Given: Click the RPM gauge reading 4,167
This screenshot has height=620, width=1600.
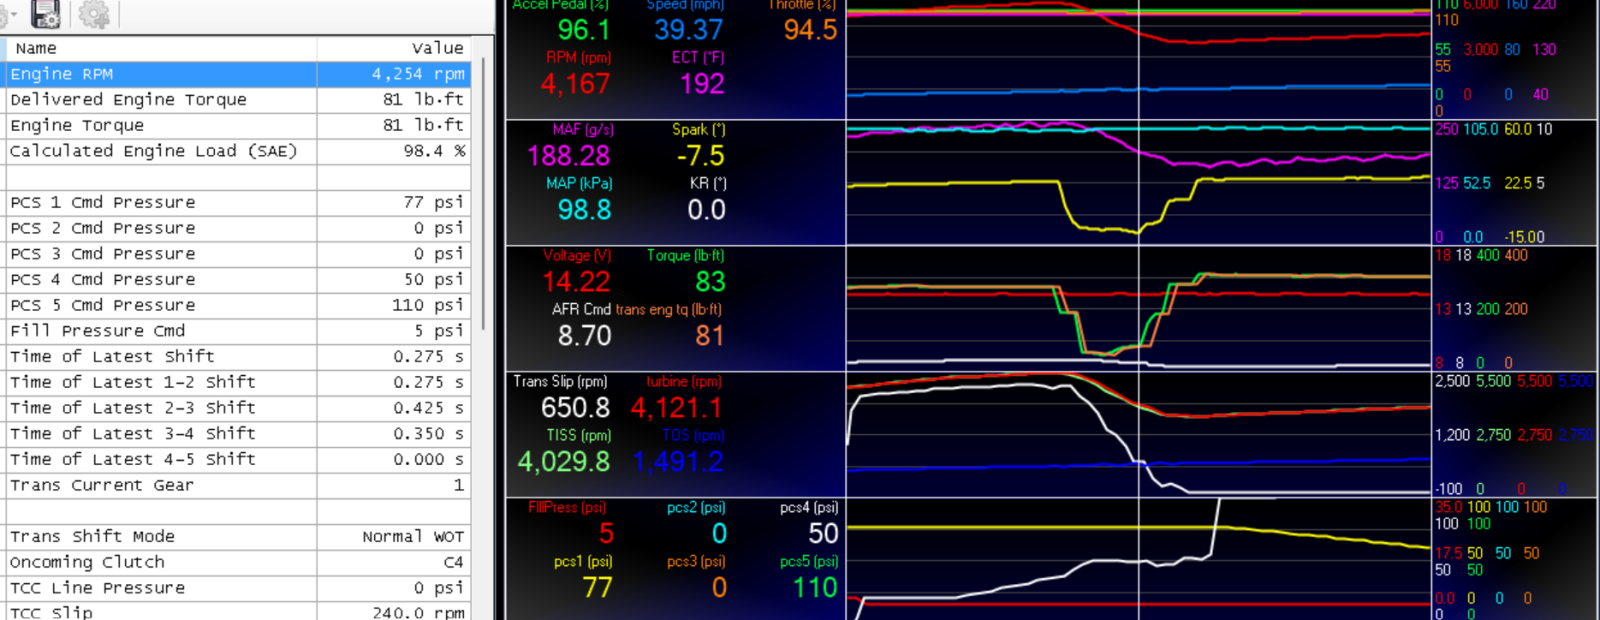Looking at the screenshot, I should [x=575, y=84].
